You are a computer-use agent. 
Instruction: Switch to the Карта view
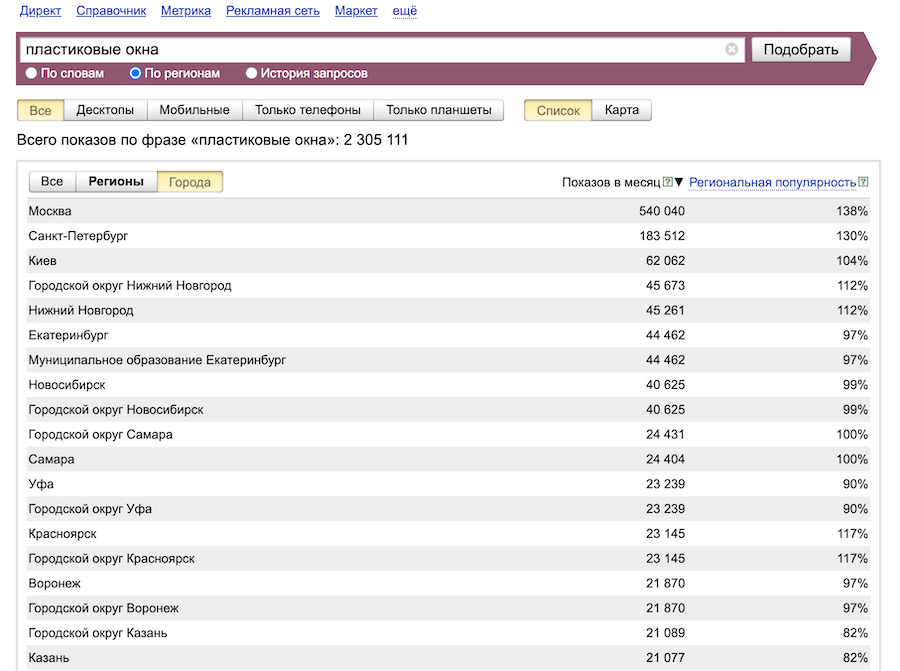pos(621,110)
